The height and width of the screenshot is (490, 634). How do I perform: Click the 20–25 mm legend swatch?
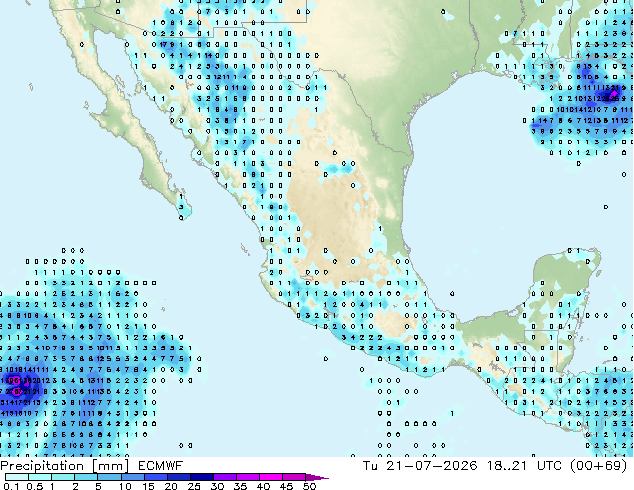[x=179, y=477]
